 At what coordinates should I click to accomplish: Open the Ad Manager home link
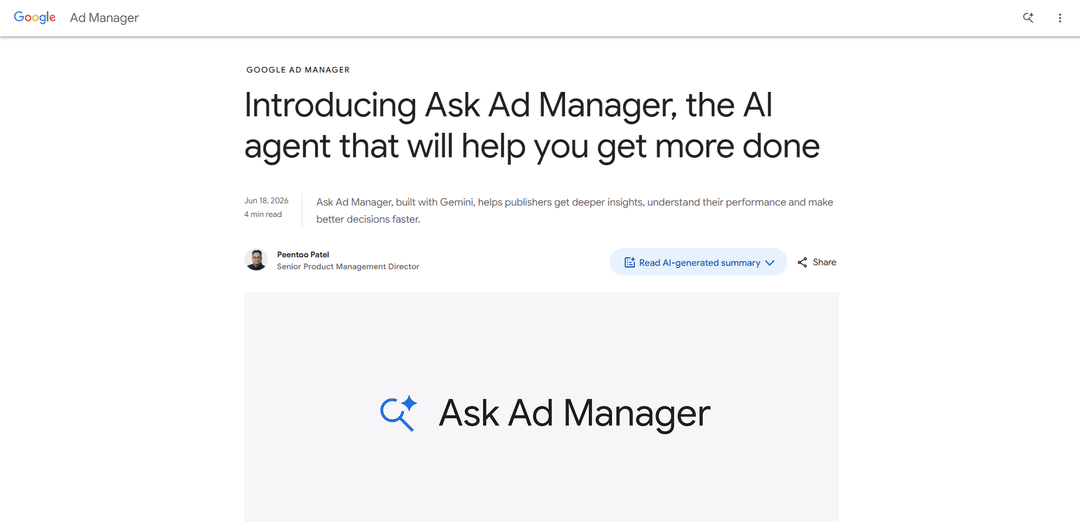click(x=104, y=18)
